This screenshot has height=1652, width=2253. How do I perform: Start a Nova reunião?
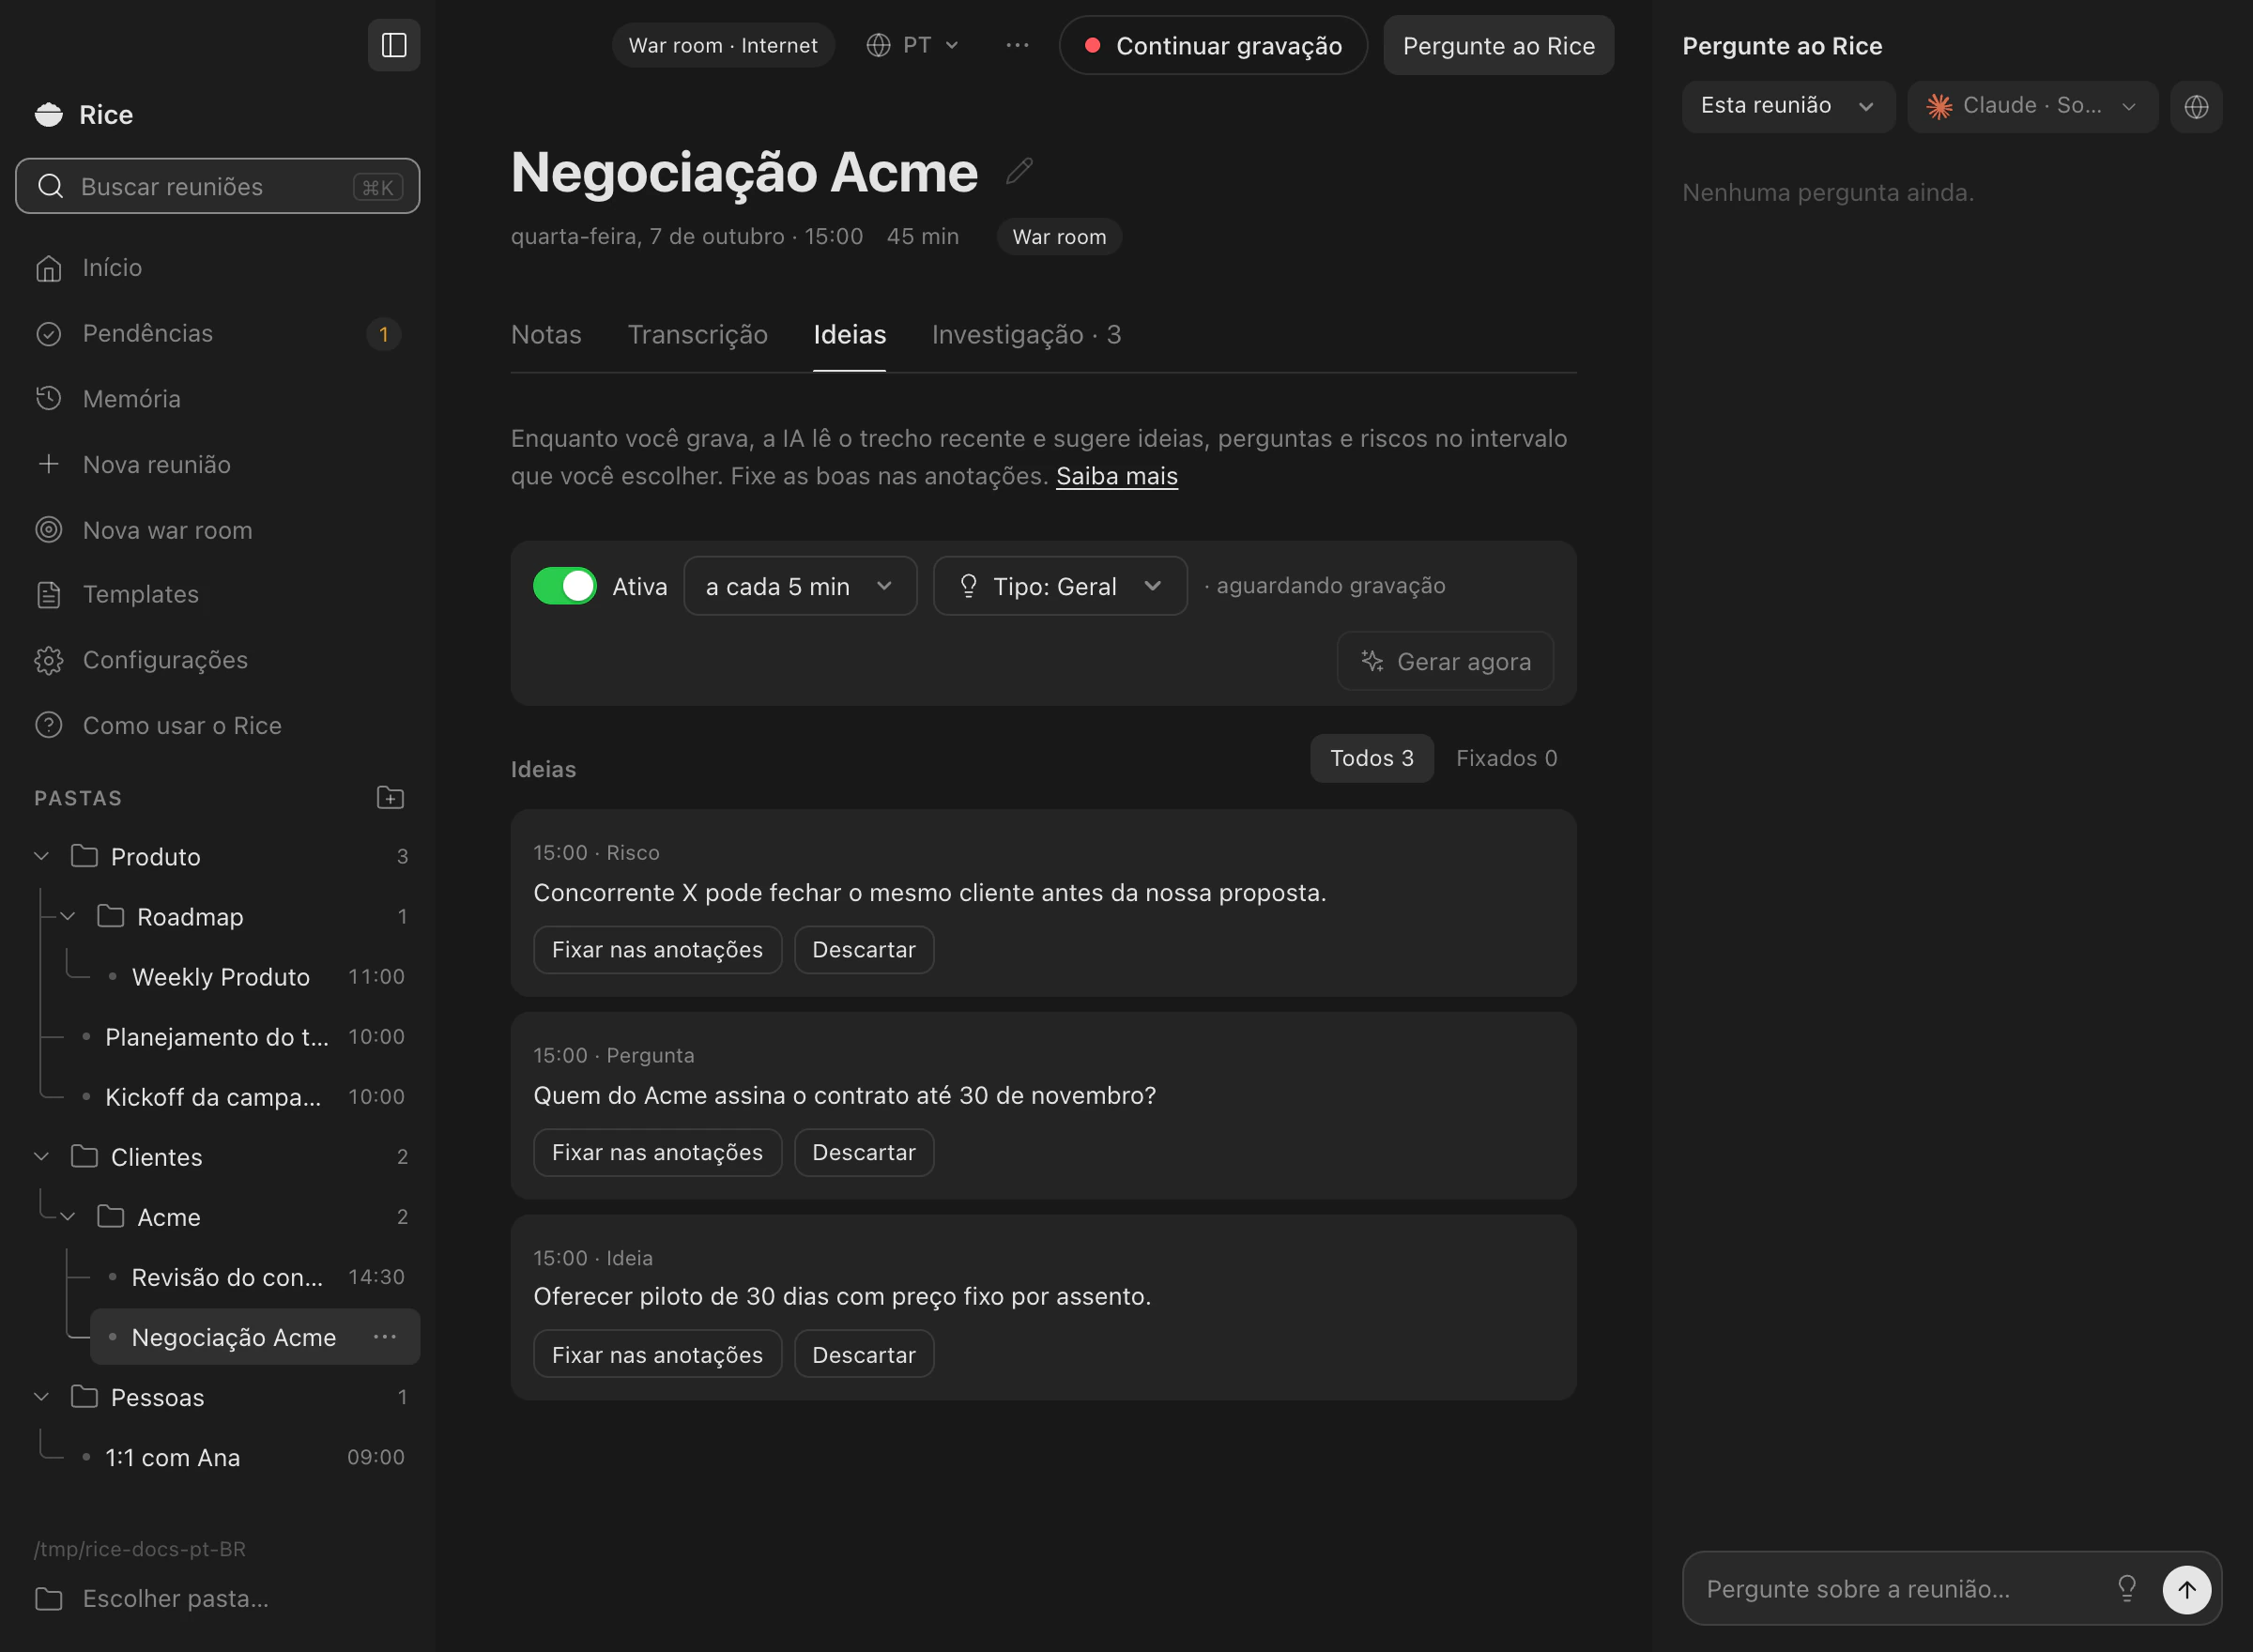pos(217,464)
